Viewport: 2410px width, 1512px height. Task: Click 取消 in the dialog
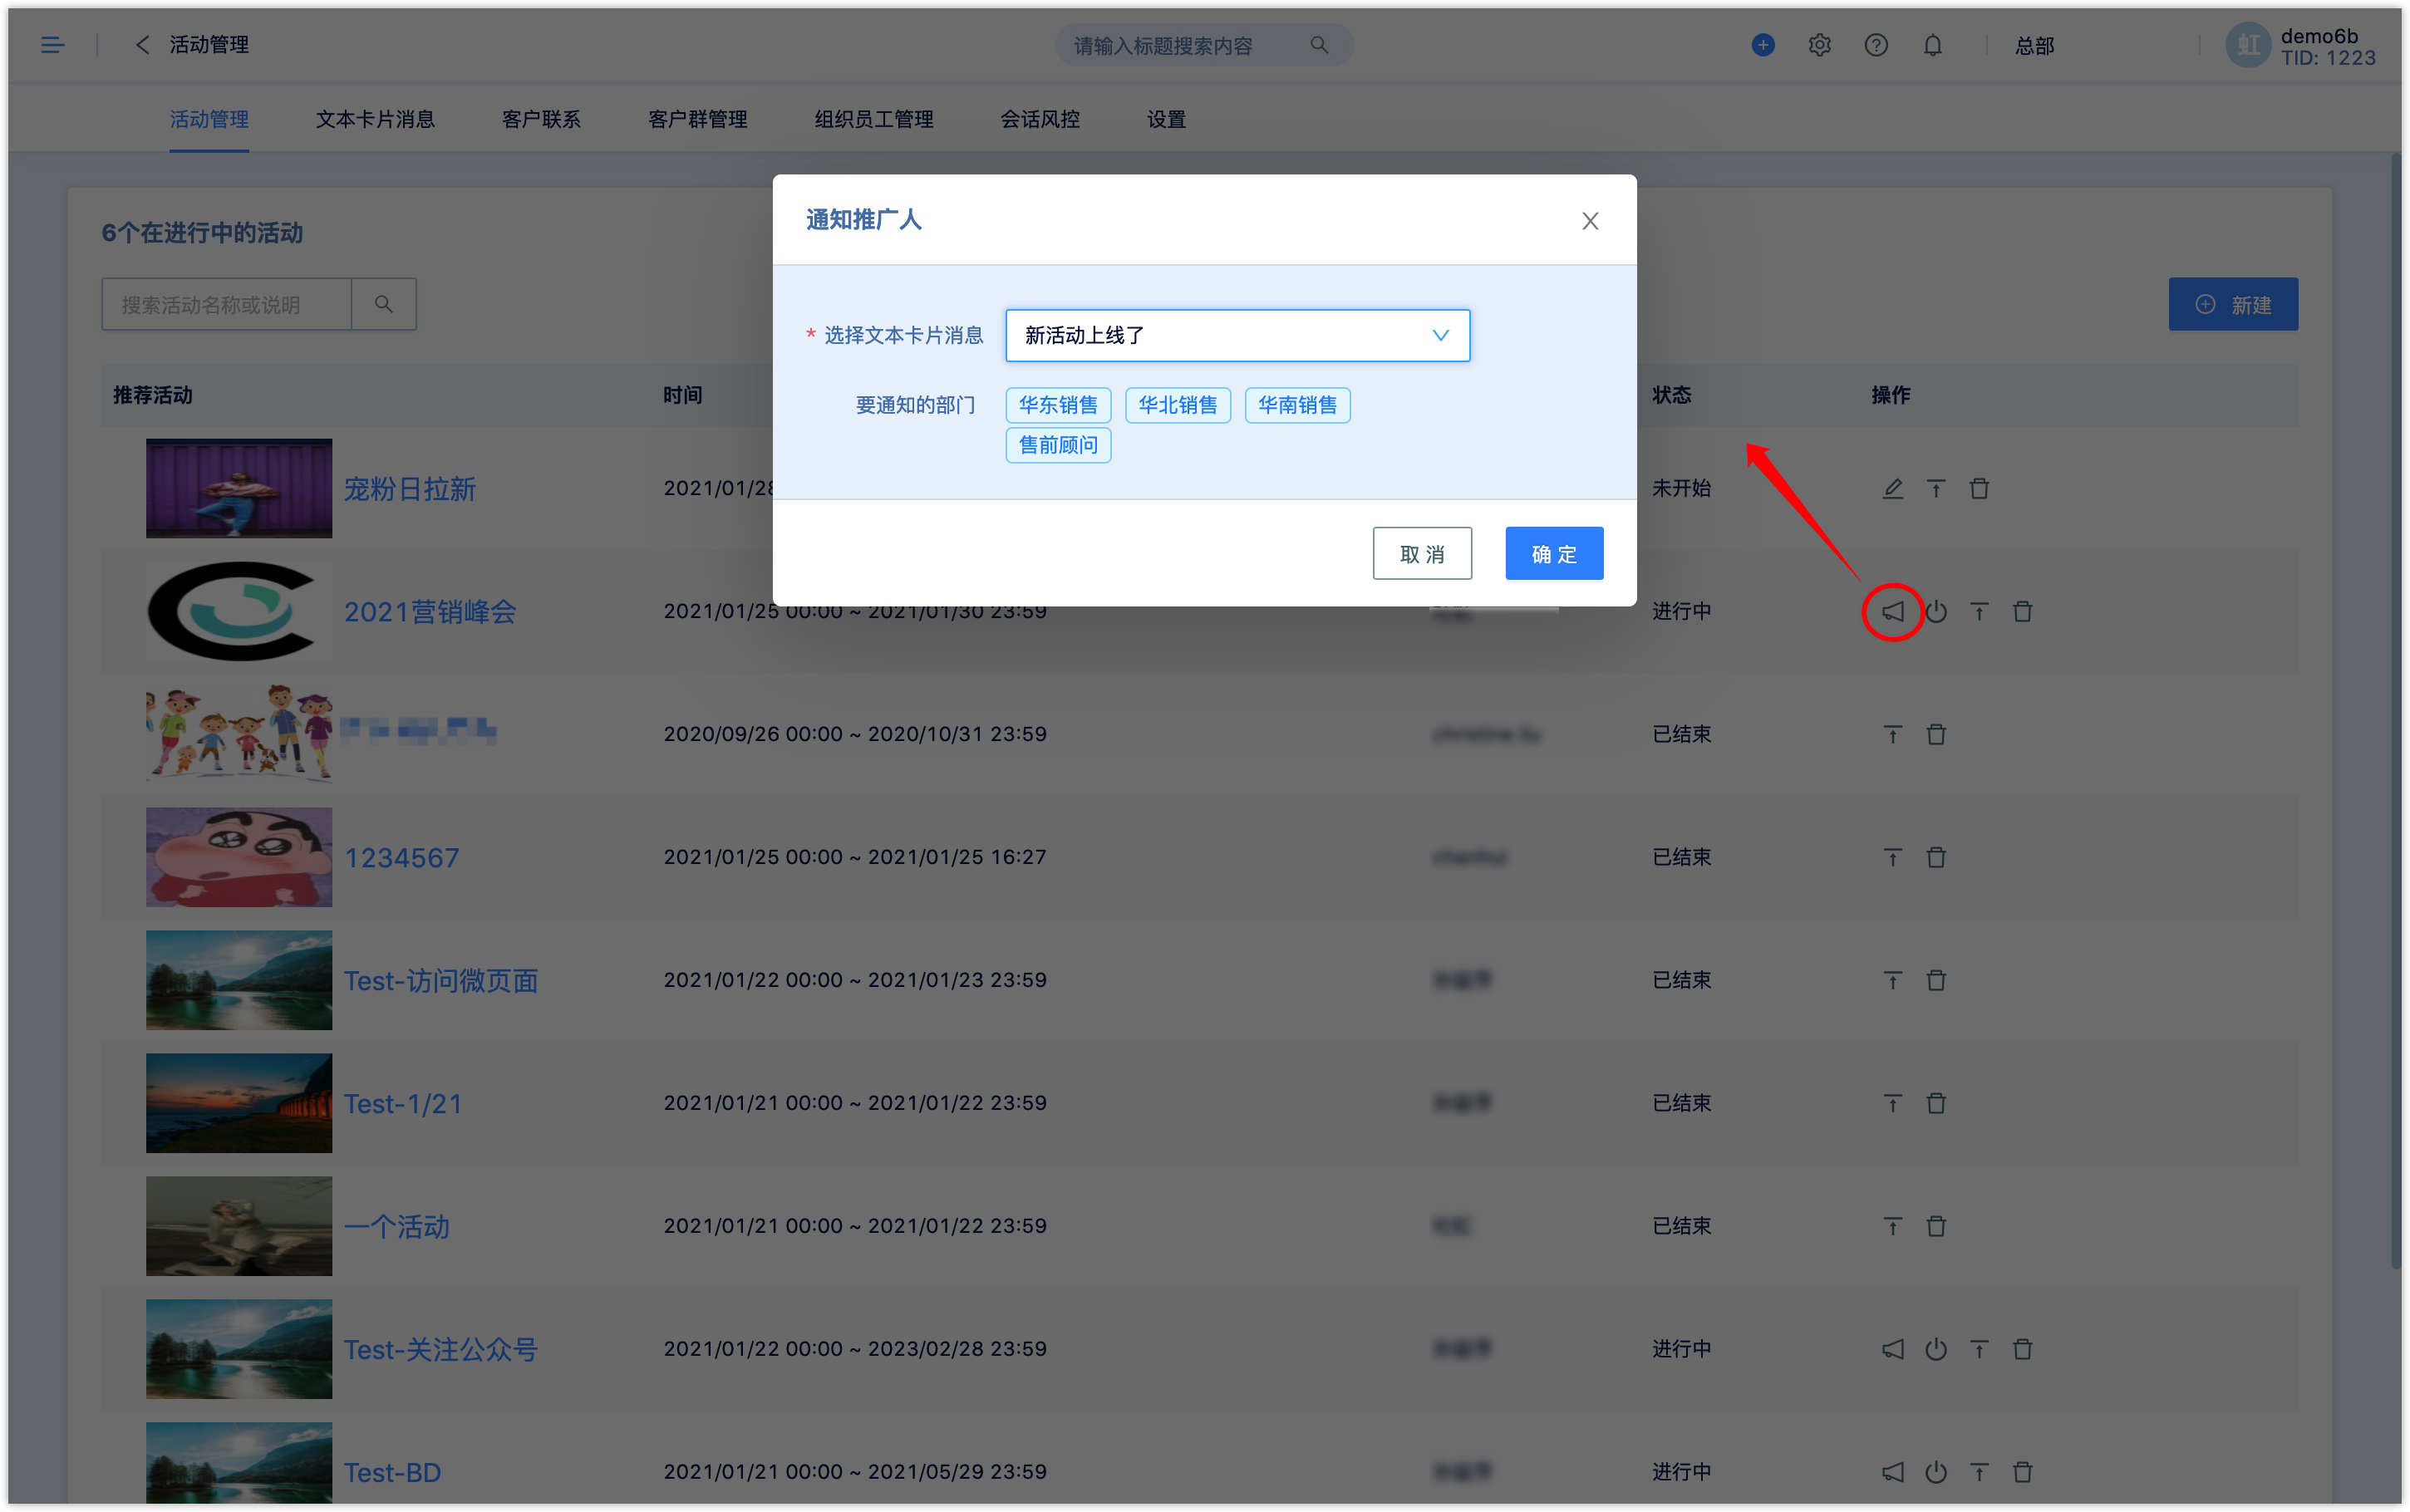tap(1422, 553)
